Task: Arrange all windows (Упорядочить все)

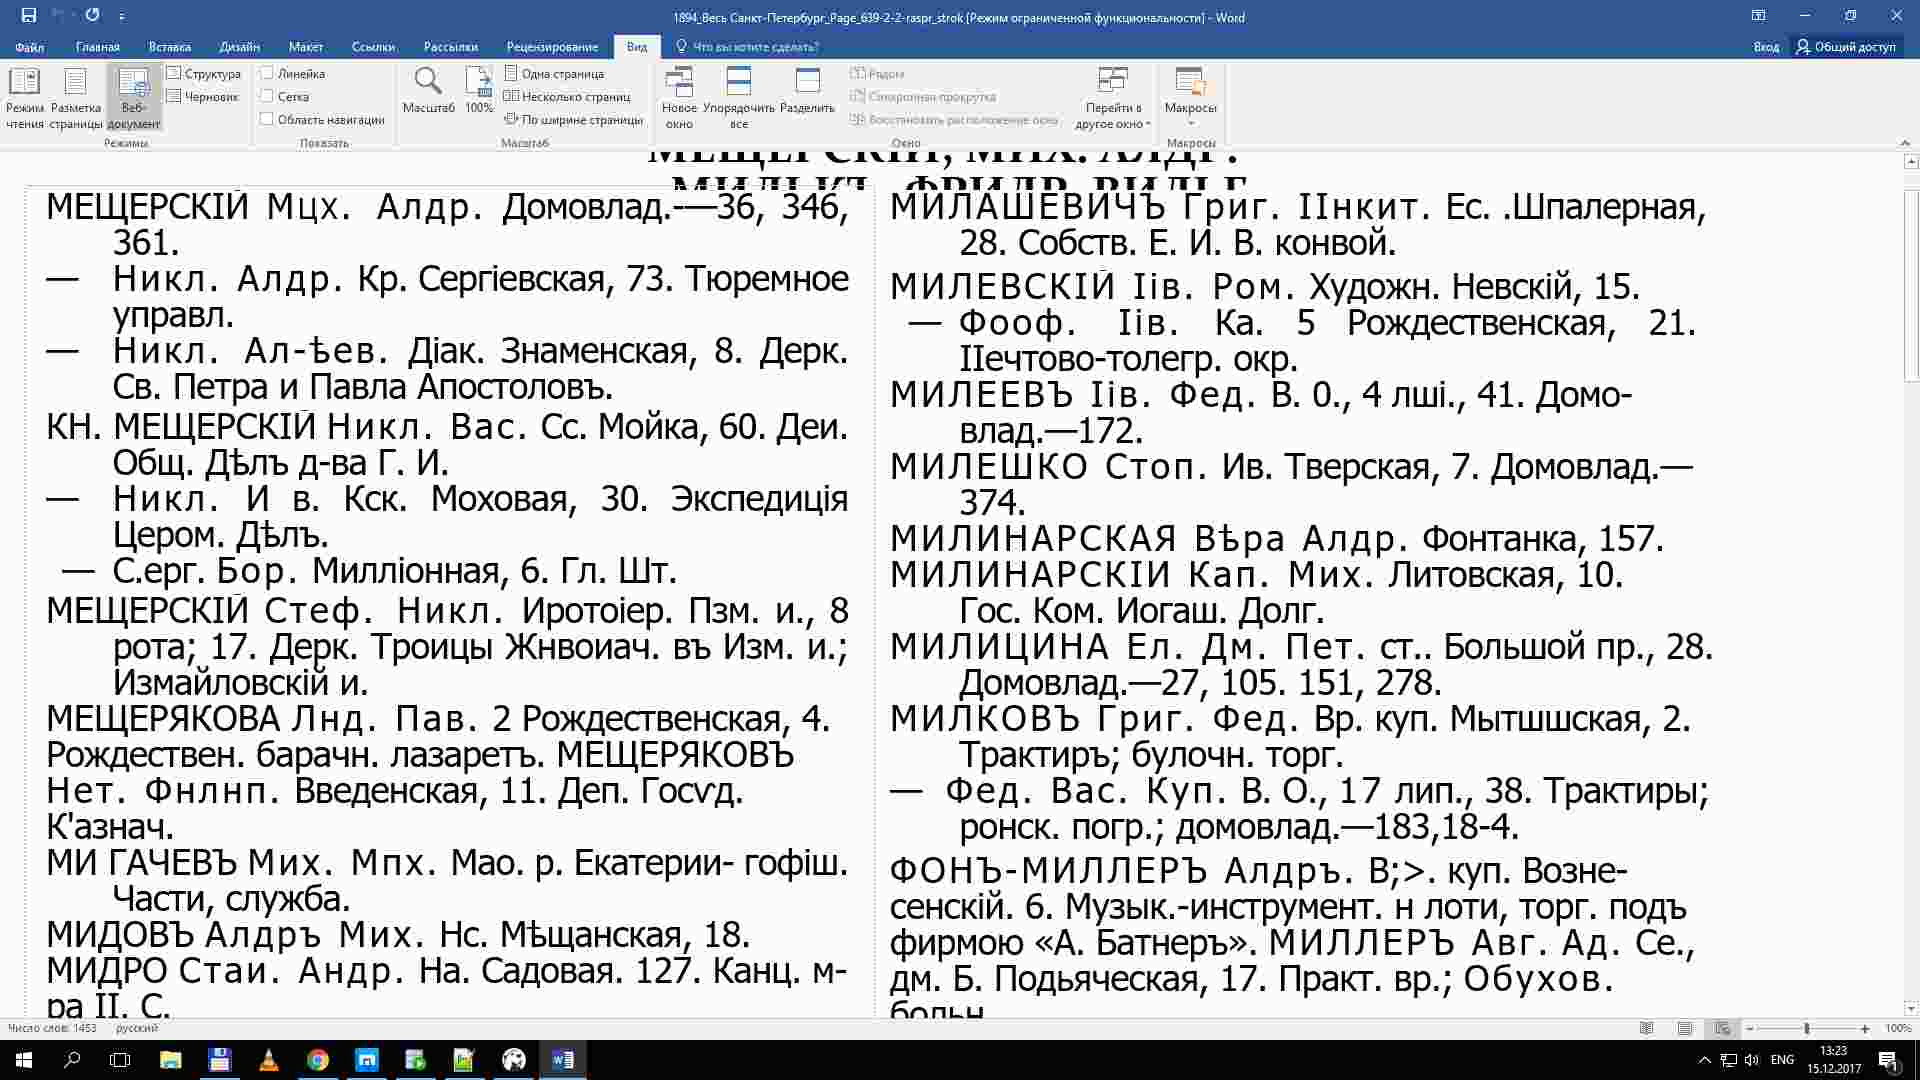Action: click(x=738, y=96)
